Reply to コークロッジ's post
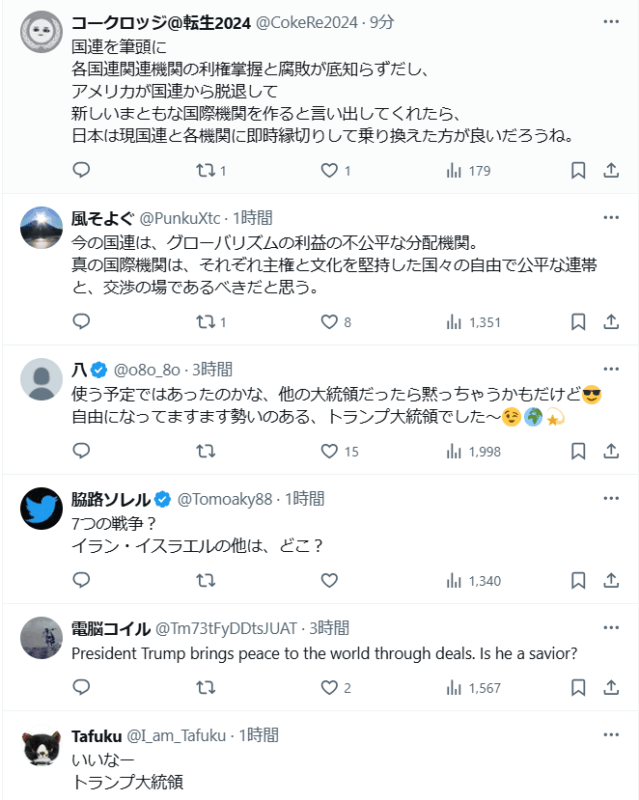 (82, 171)
